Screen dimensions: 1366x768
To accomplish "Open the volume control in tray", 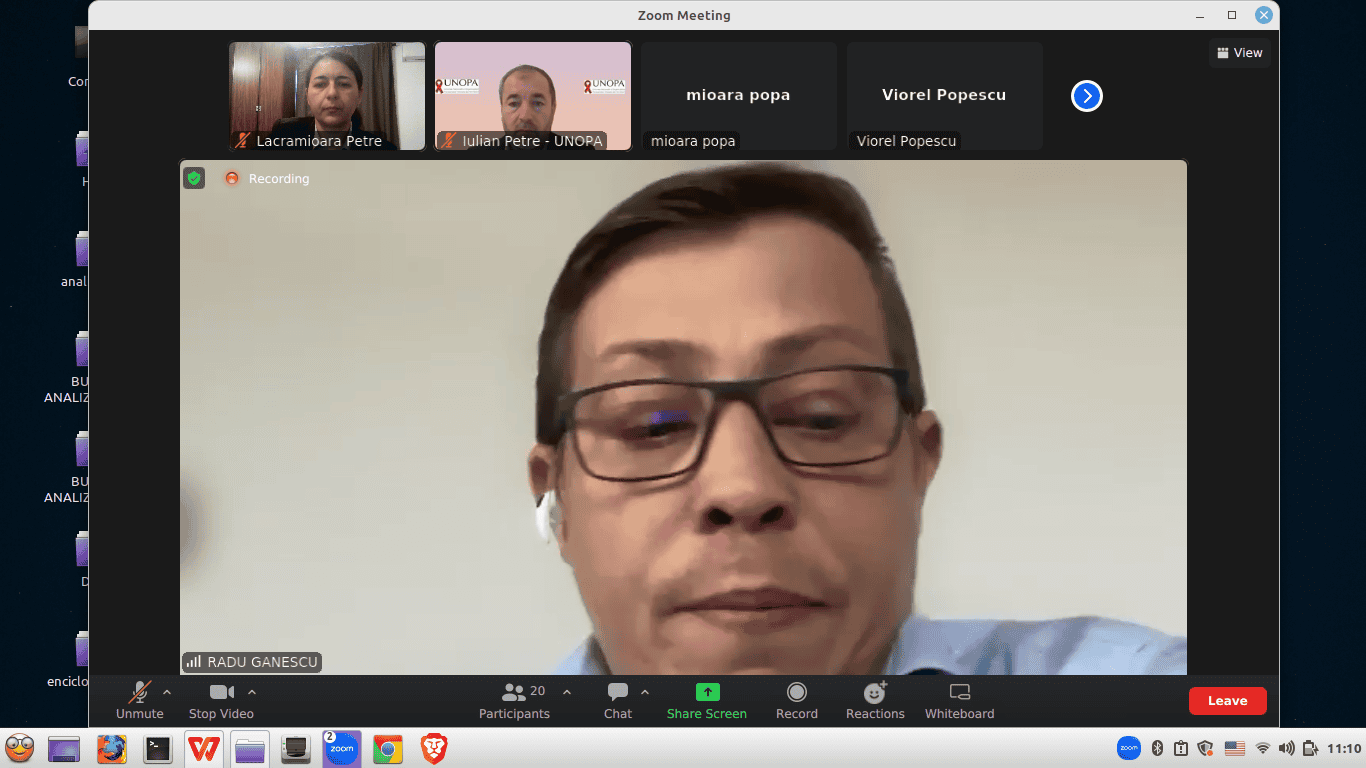I will (1287, 748).
